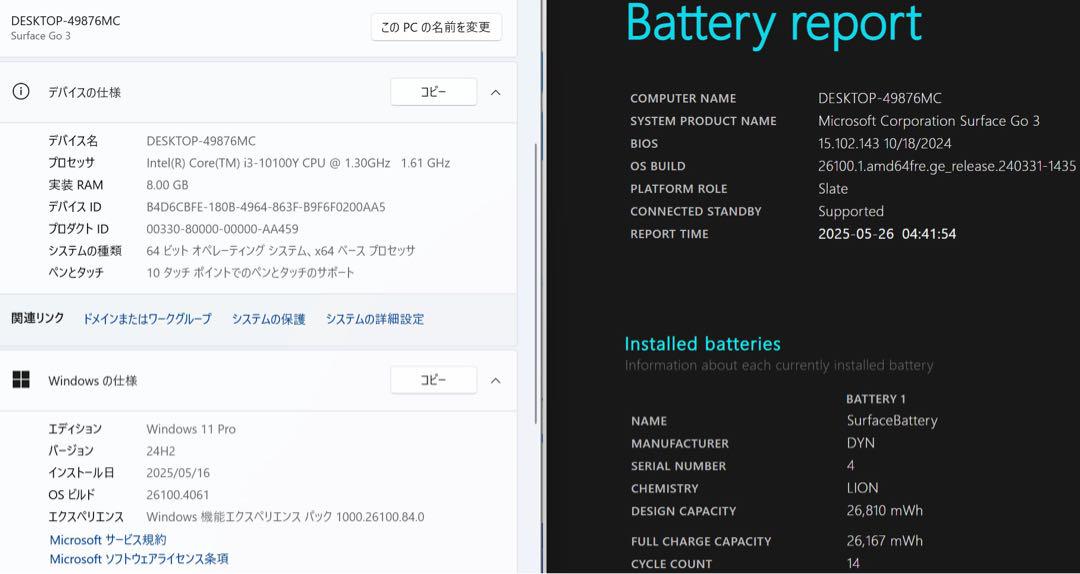Select the device name value DESKTOP-49876MC
This screenshot has height=574, width=1080.
[201, 141]
